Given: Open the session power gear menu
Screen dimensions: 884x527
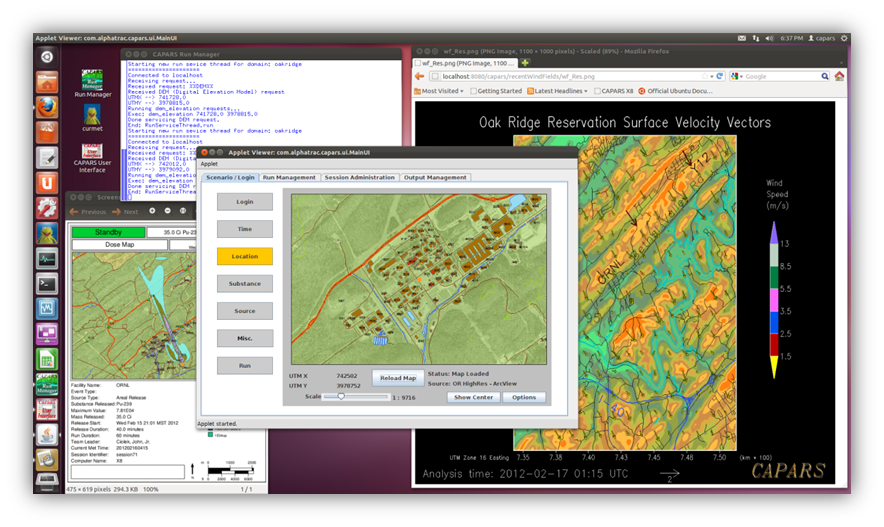Looking at the screenshot, I should 844,38.
